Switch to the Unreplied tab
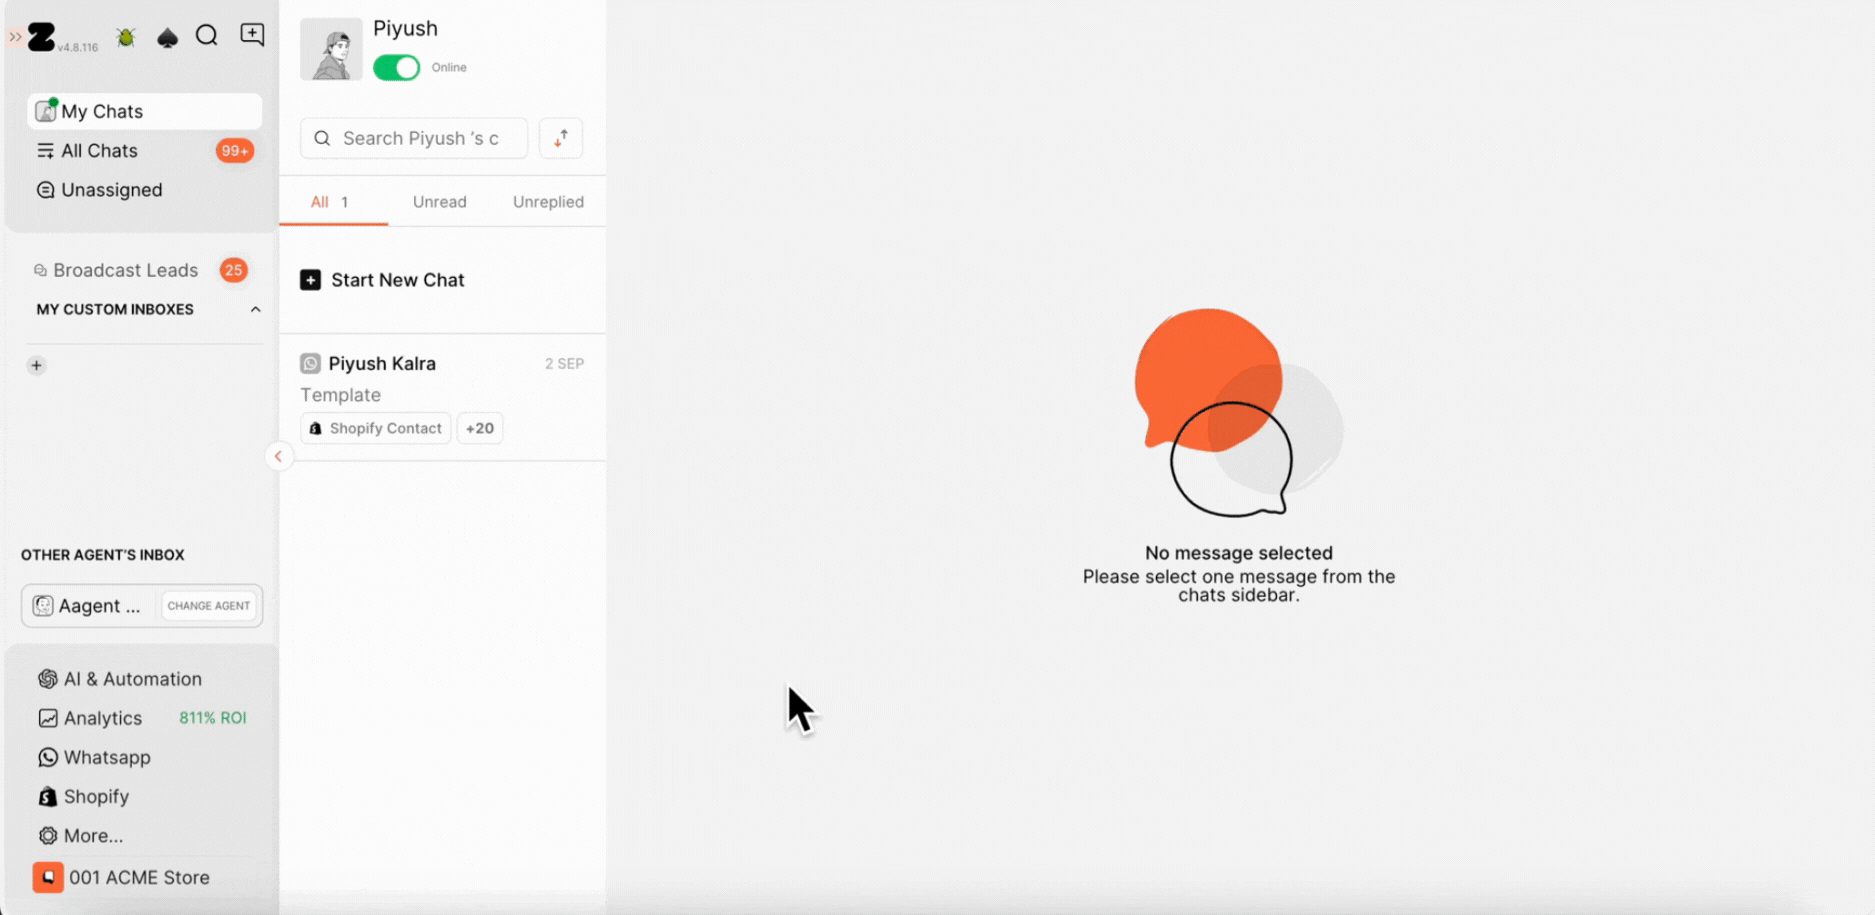Image resolution: width=1875 pixels, height=915 pixels. [548, 202]
